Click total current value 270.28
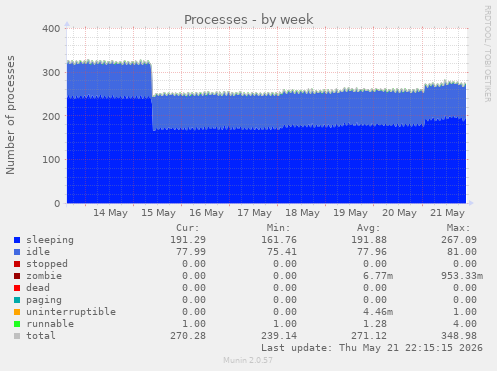Image resolution: width=497 pixels, height=371 pixels. 188,336
